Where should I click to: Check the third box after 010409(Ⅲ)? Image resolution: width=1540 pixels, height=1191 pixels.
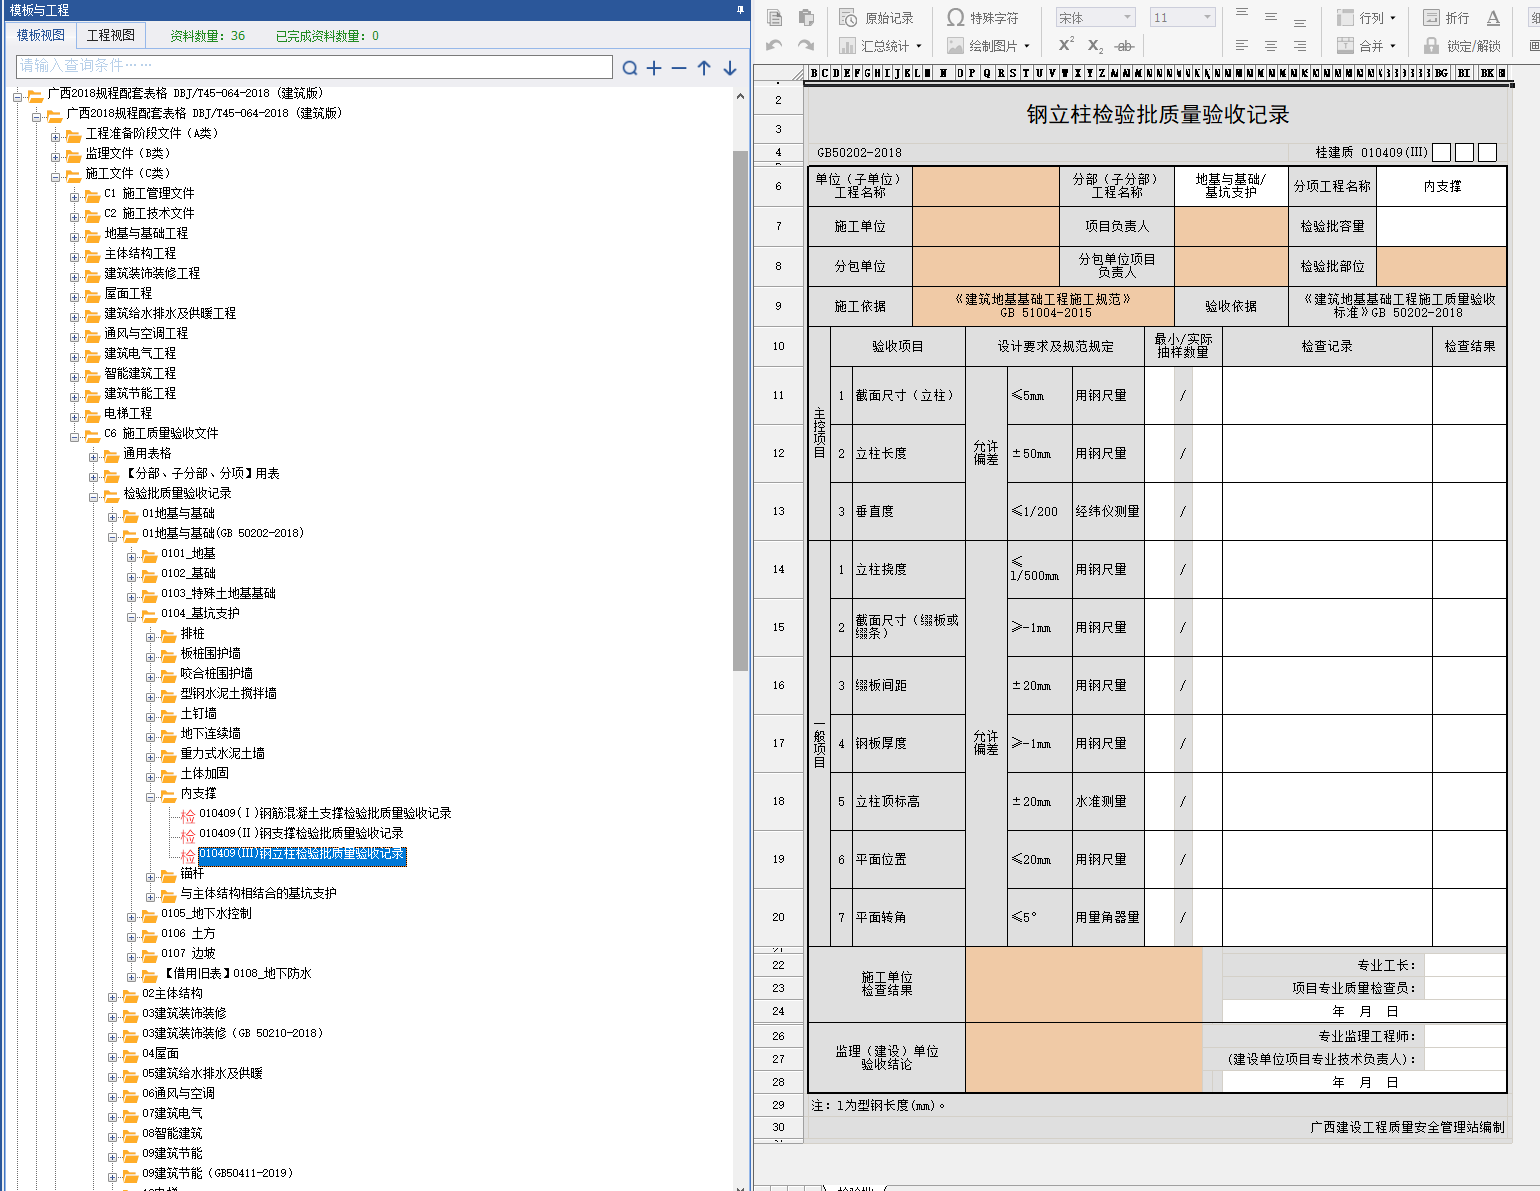(x=1488, y=152)
